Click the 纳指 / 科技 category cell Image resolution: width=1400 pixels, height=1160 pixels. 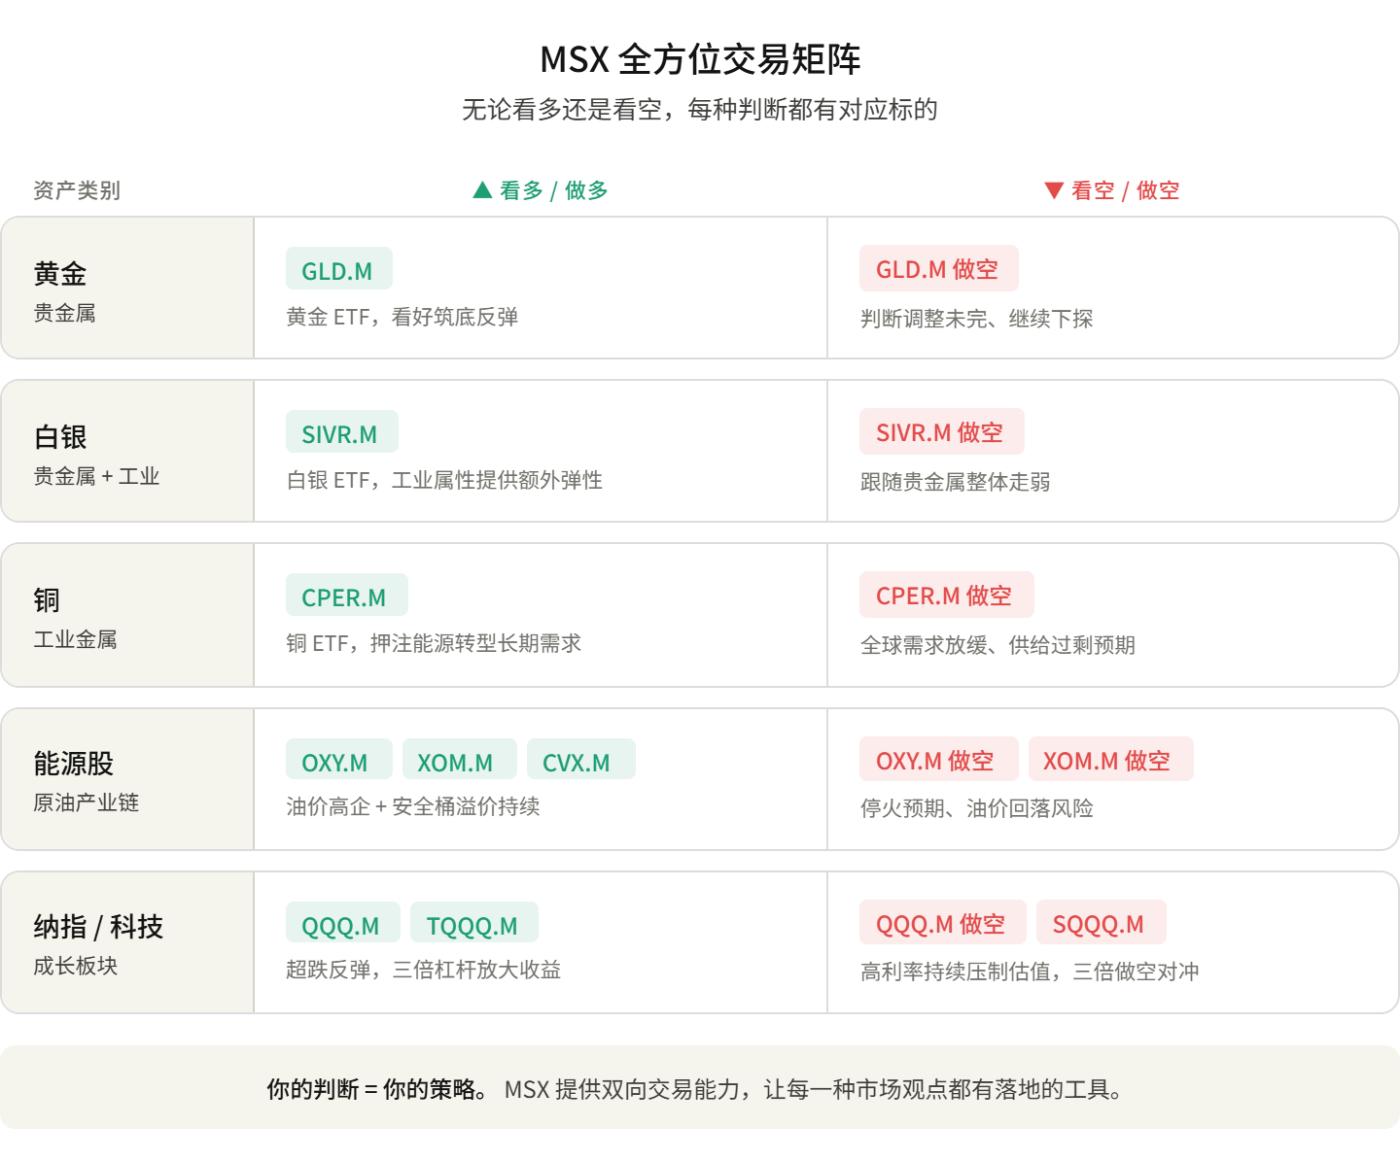(x=127, y=942)
